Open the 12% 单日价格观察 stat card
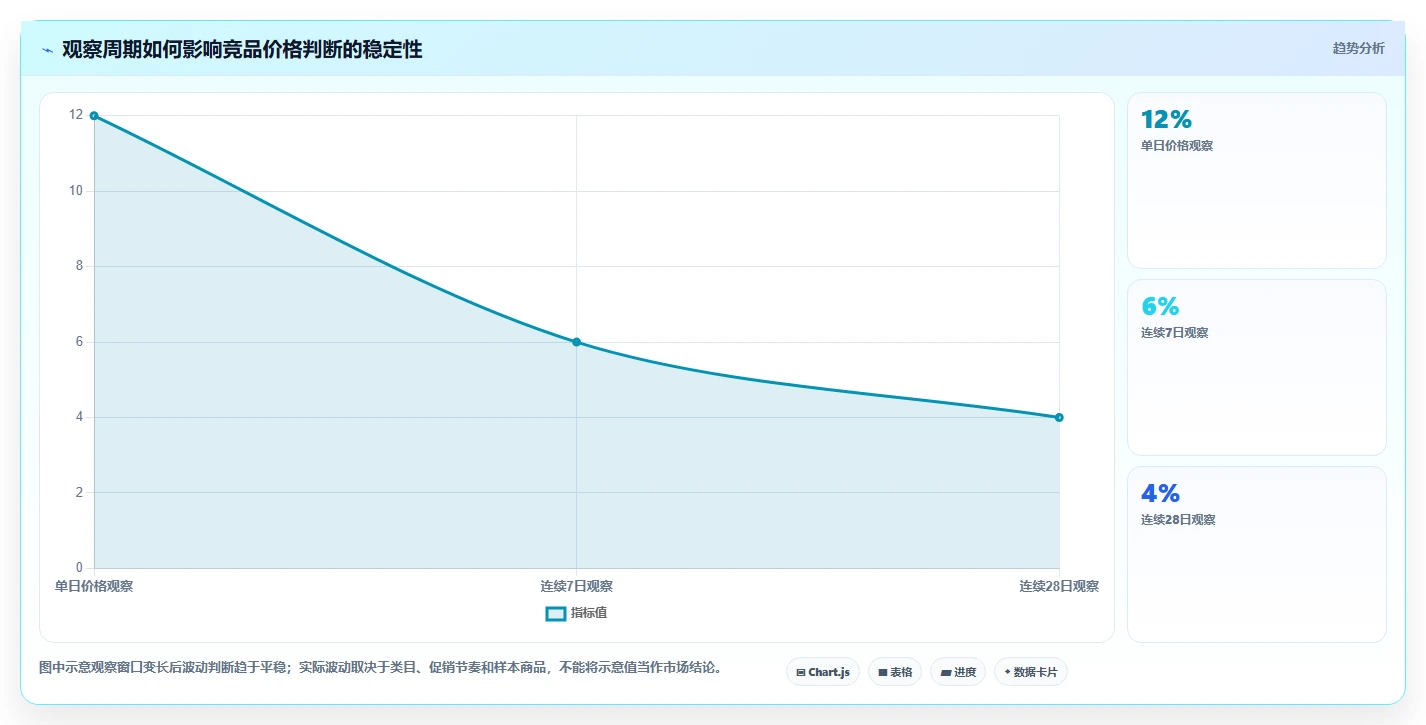 (x=1256, y=180)
